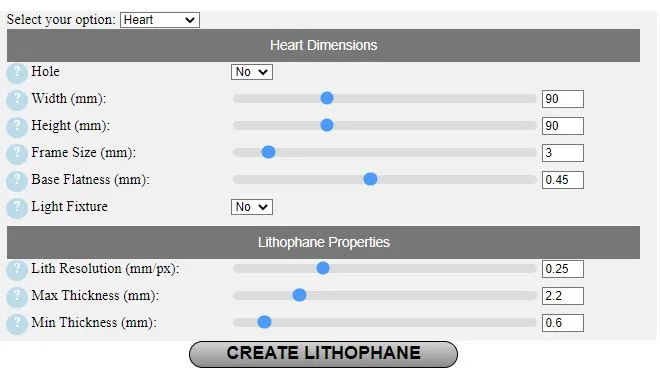Select the Lith Resolution field showing 0.25

point(563,269)
